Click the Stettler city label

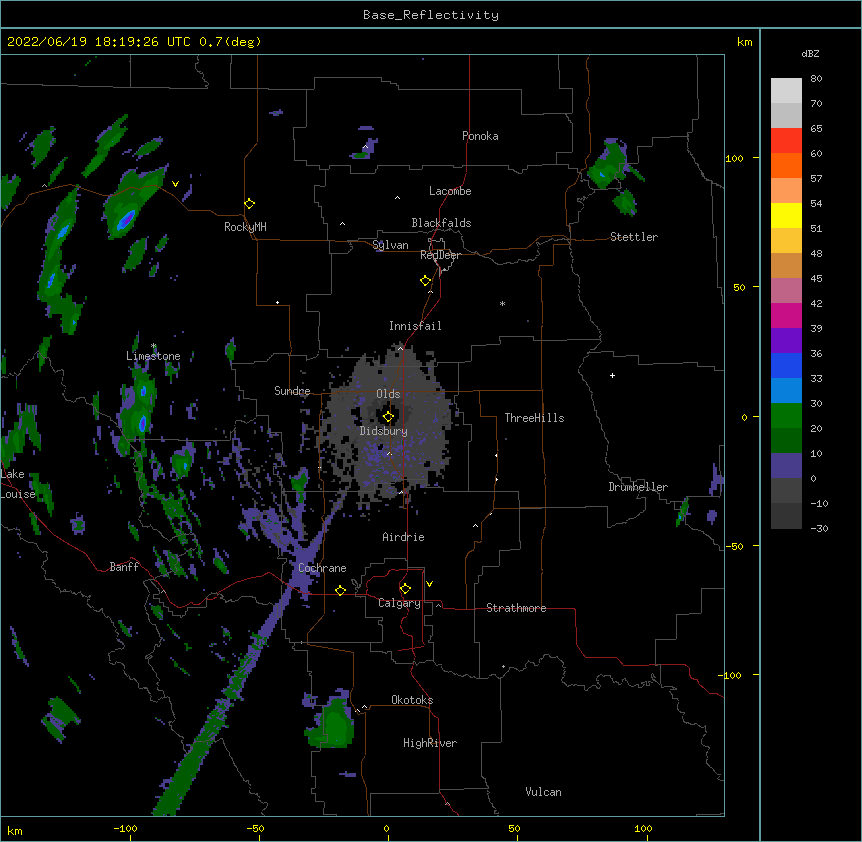click(x=633, y=237)
